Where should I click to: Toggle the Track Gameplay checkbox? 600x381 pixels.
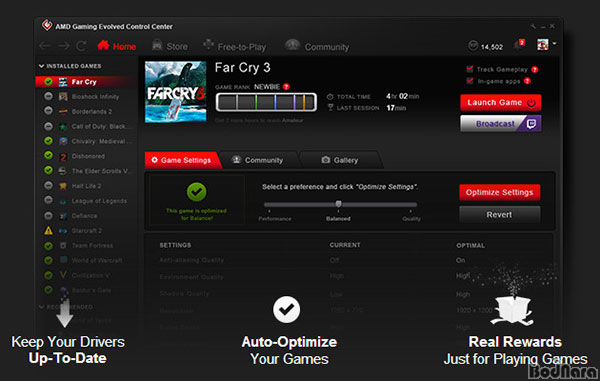[x=470, y=69]
